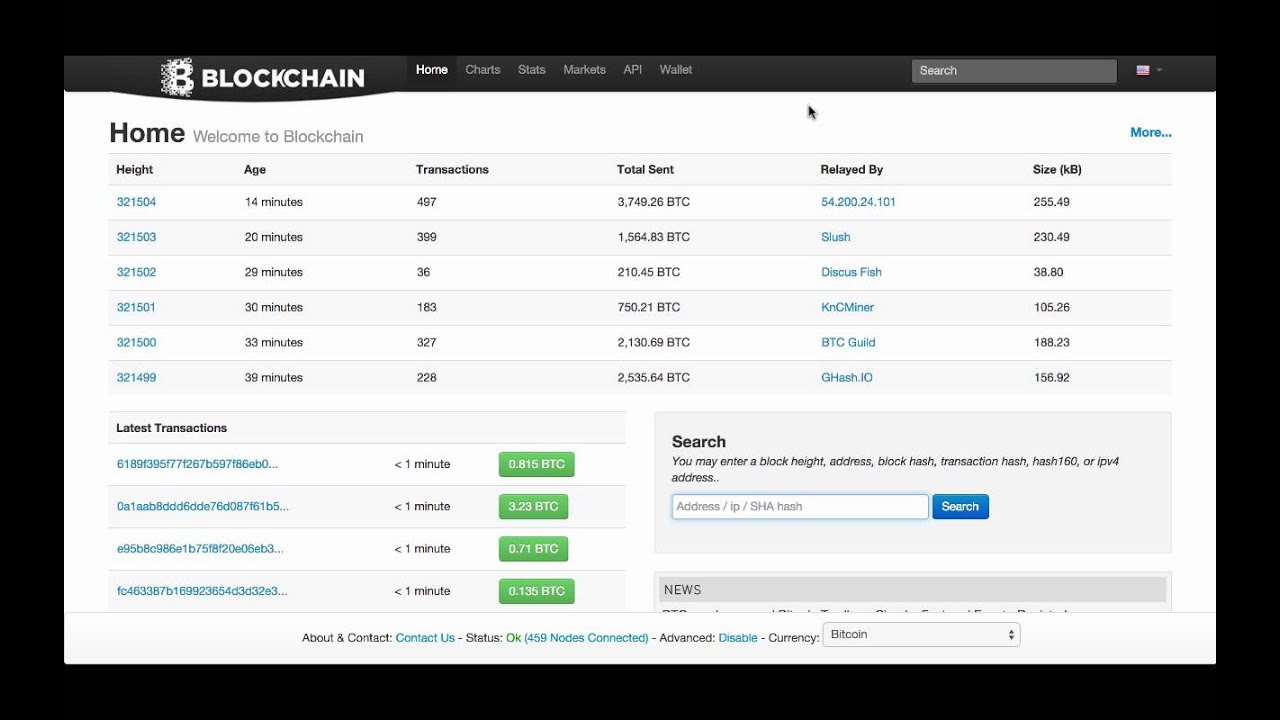Open block 321503
The height and width of the screenshot is (720, 1280).
136,237
